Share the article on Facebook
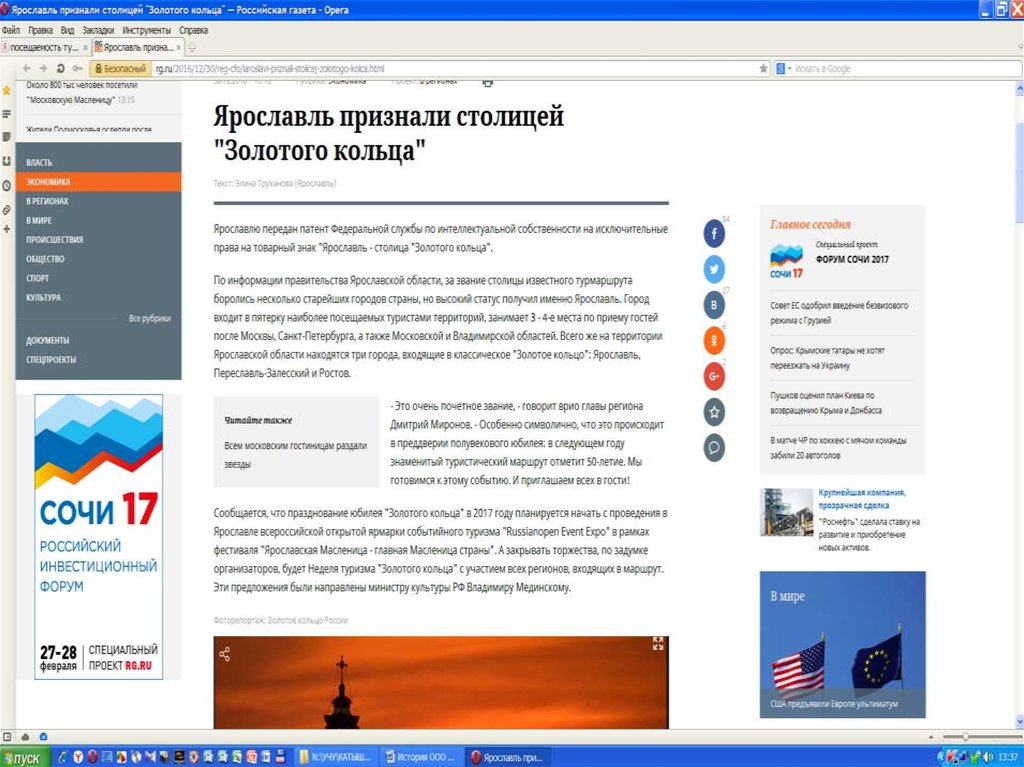The image size is (1024, 767). (x=714, y=233)
